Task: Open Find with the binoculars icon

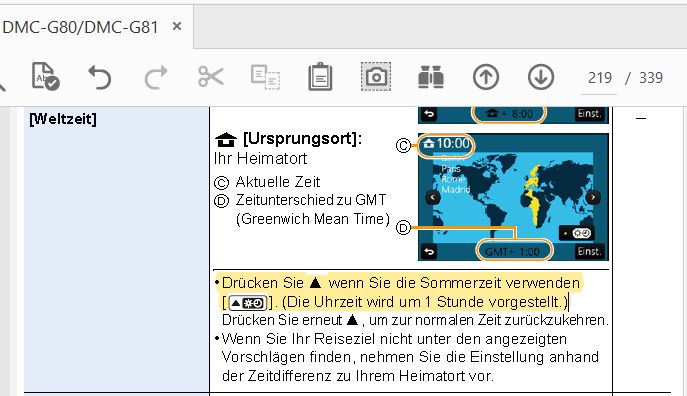Action: (x=431, y=77)
